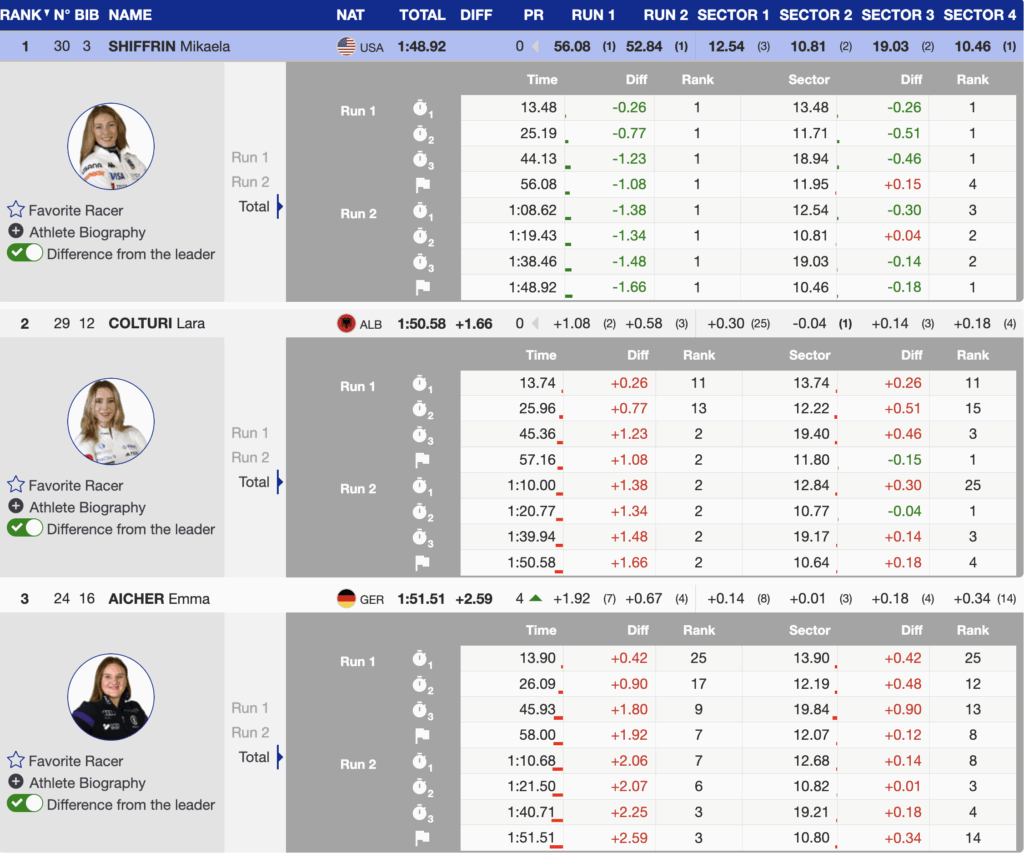Click Shiffrin's Favorite Racer star icon
Image resolution: width=1024 pixels, height=853 pixels.
point(16,210)
